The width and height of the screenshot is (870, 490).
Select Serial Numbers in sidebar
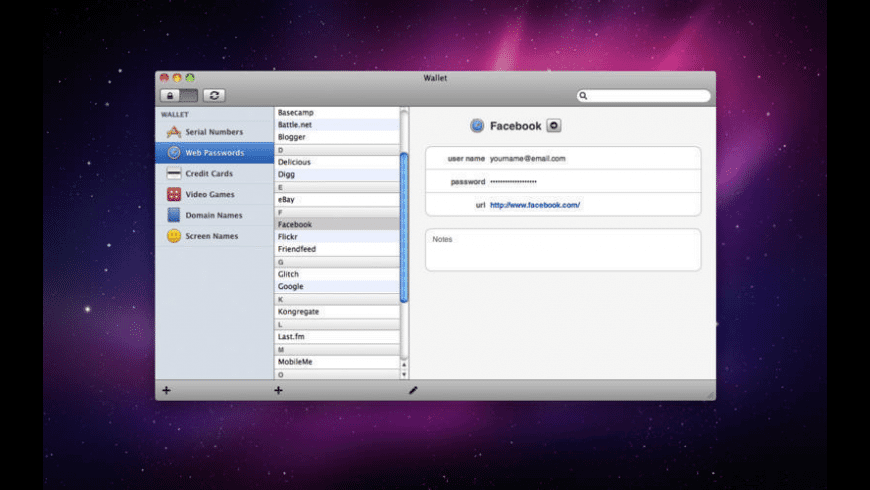tap(215, 132)
